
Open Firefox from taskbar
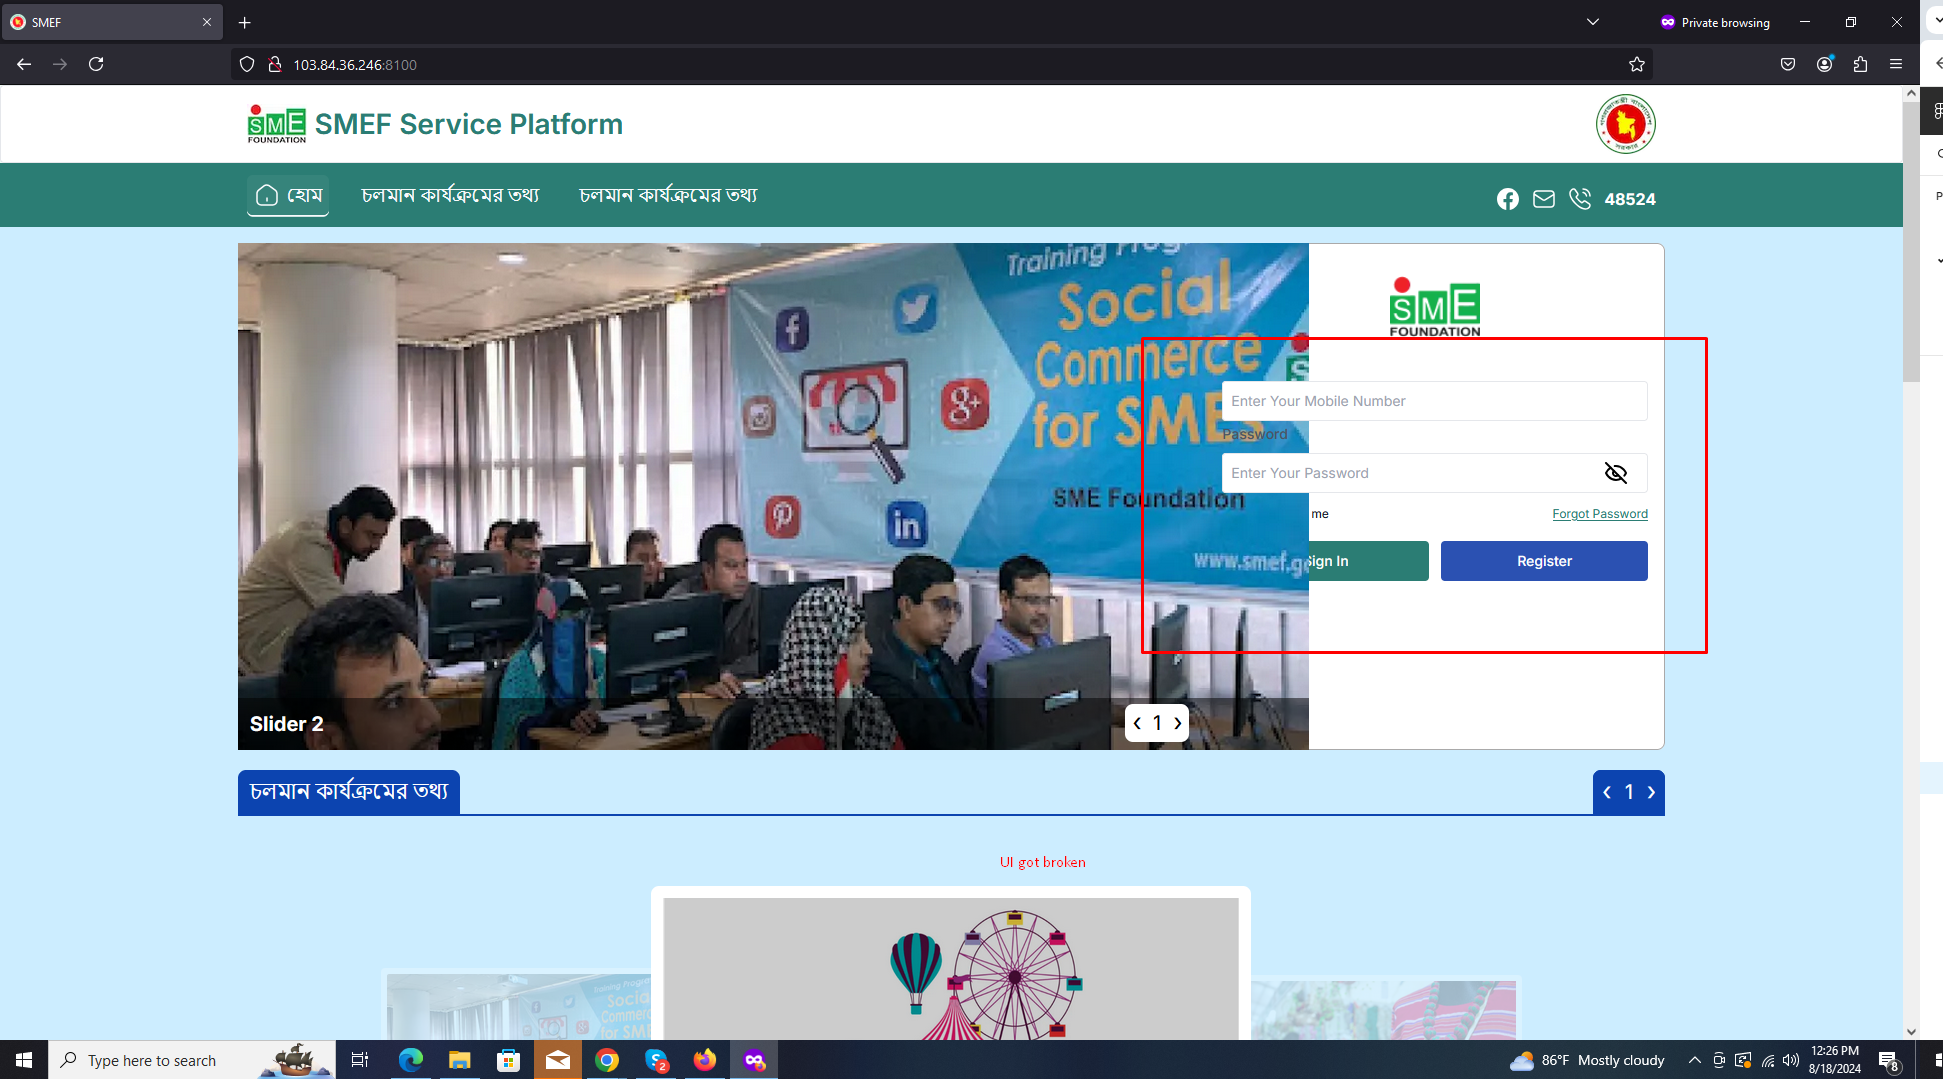[705, 1060]
